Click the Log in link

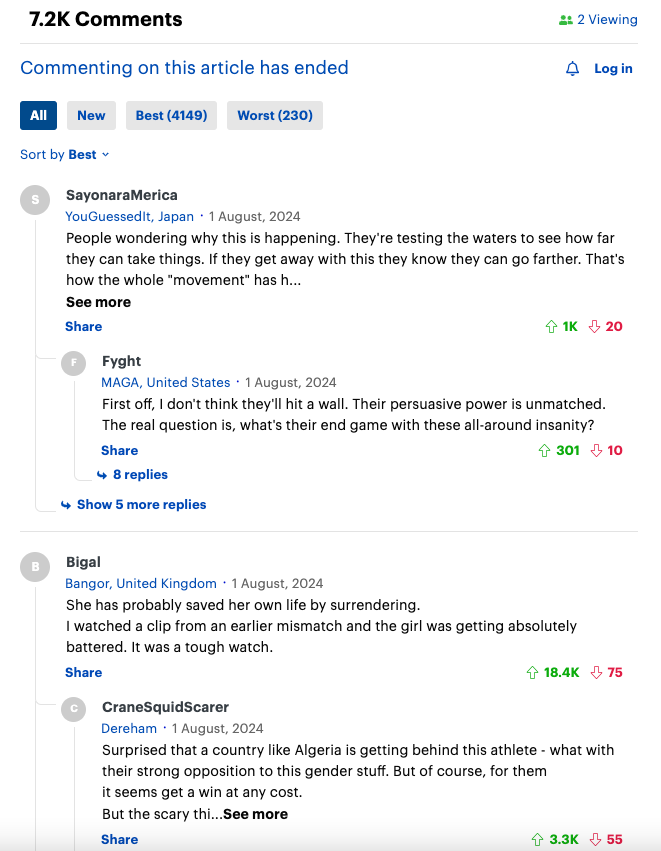(x=613, y=69)
